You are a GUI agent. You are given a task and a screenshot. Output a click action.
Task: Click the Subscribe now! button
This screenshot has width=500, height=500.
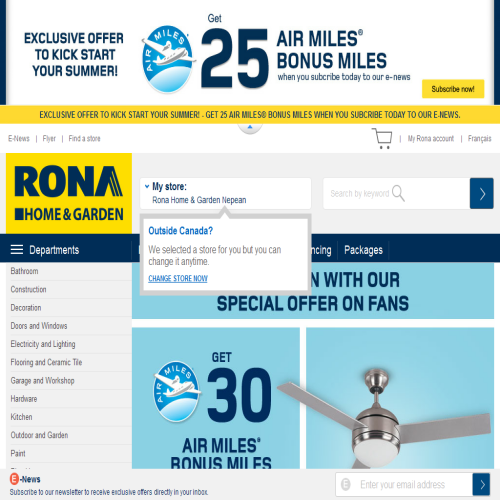453,89
